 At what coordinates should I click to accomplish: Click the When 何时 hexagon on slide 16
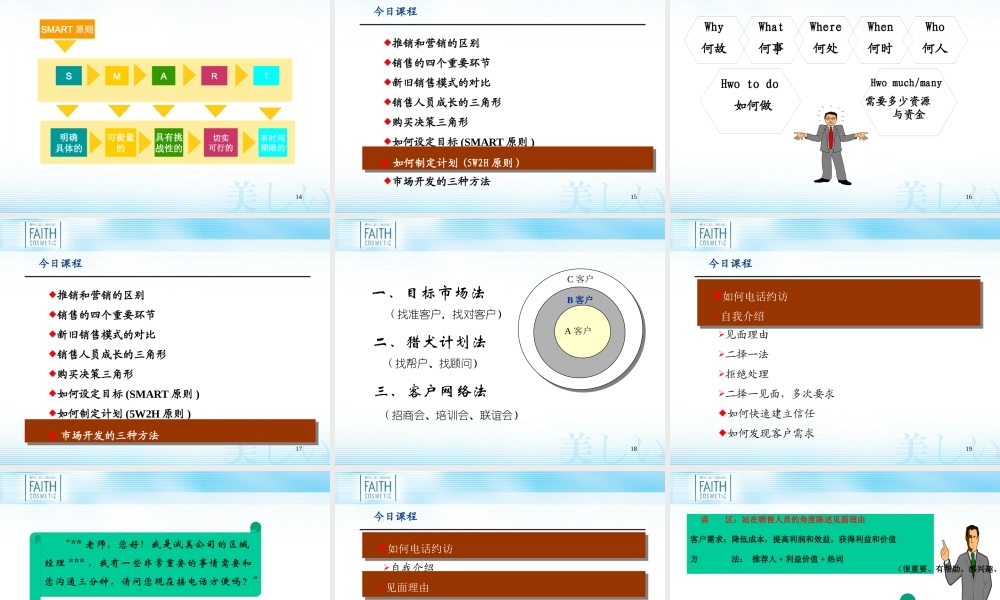point(880,38)
